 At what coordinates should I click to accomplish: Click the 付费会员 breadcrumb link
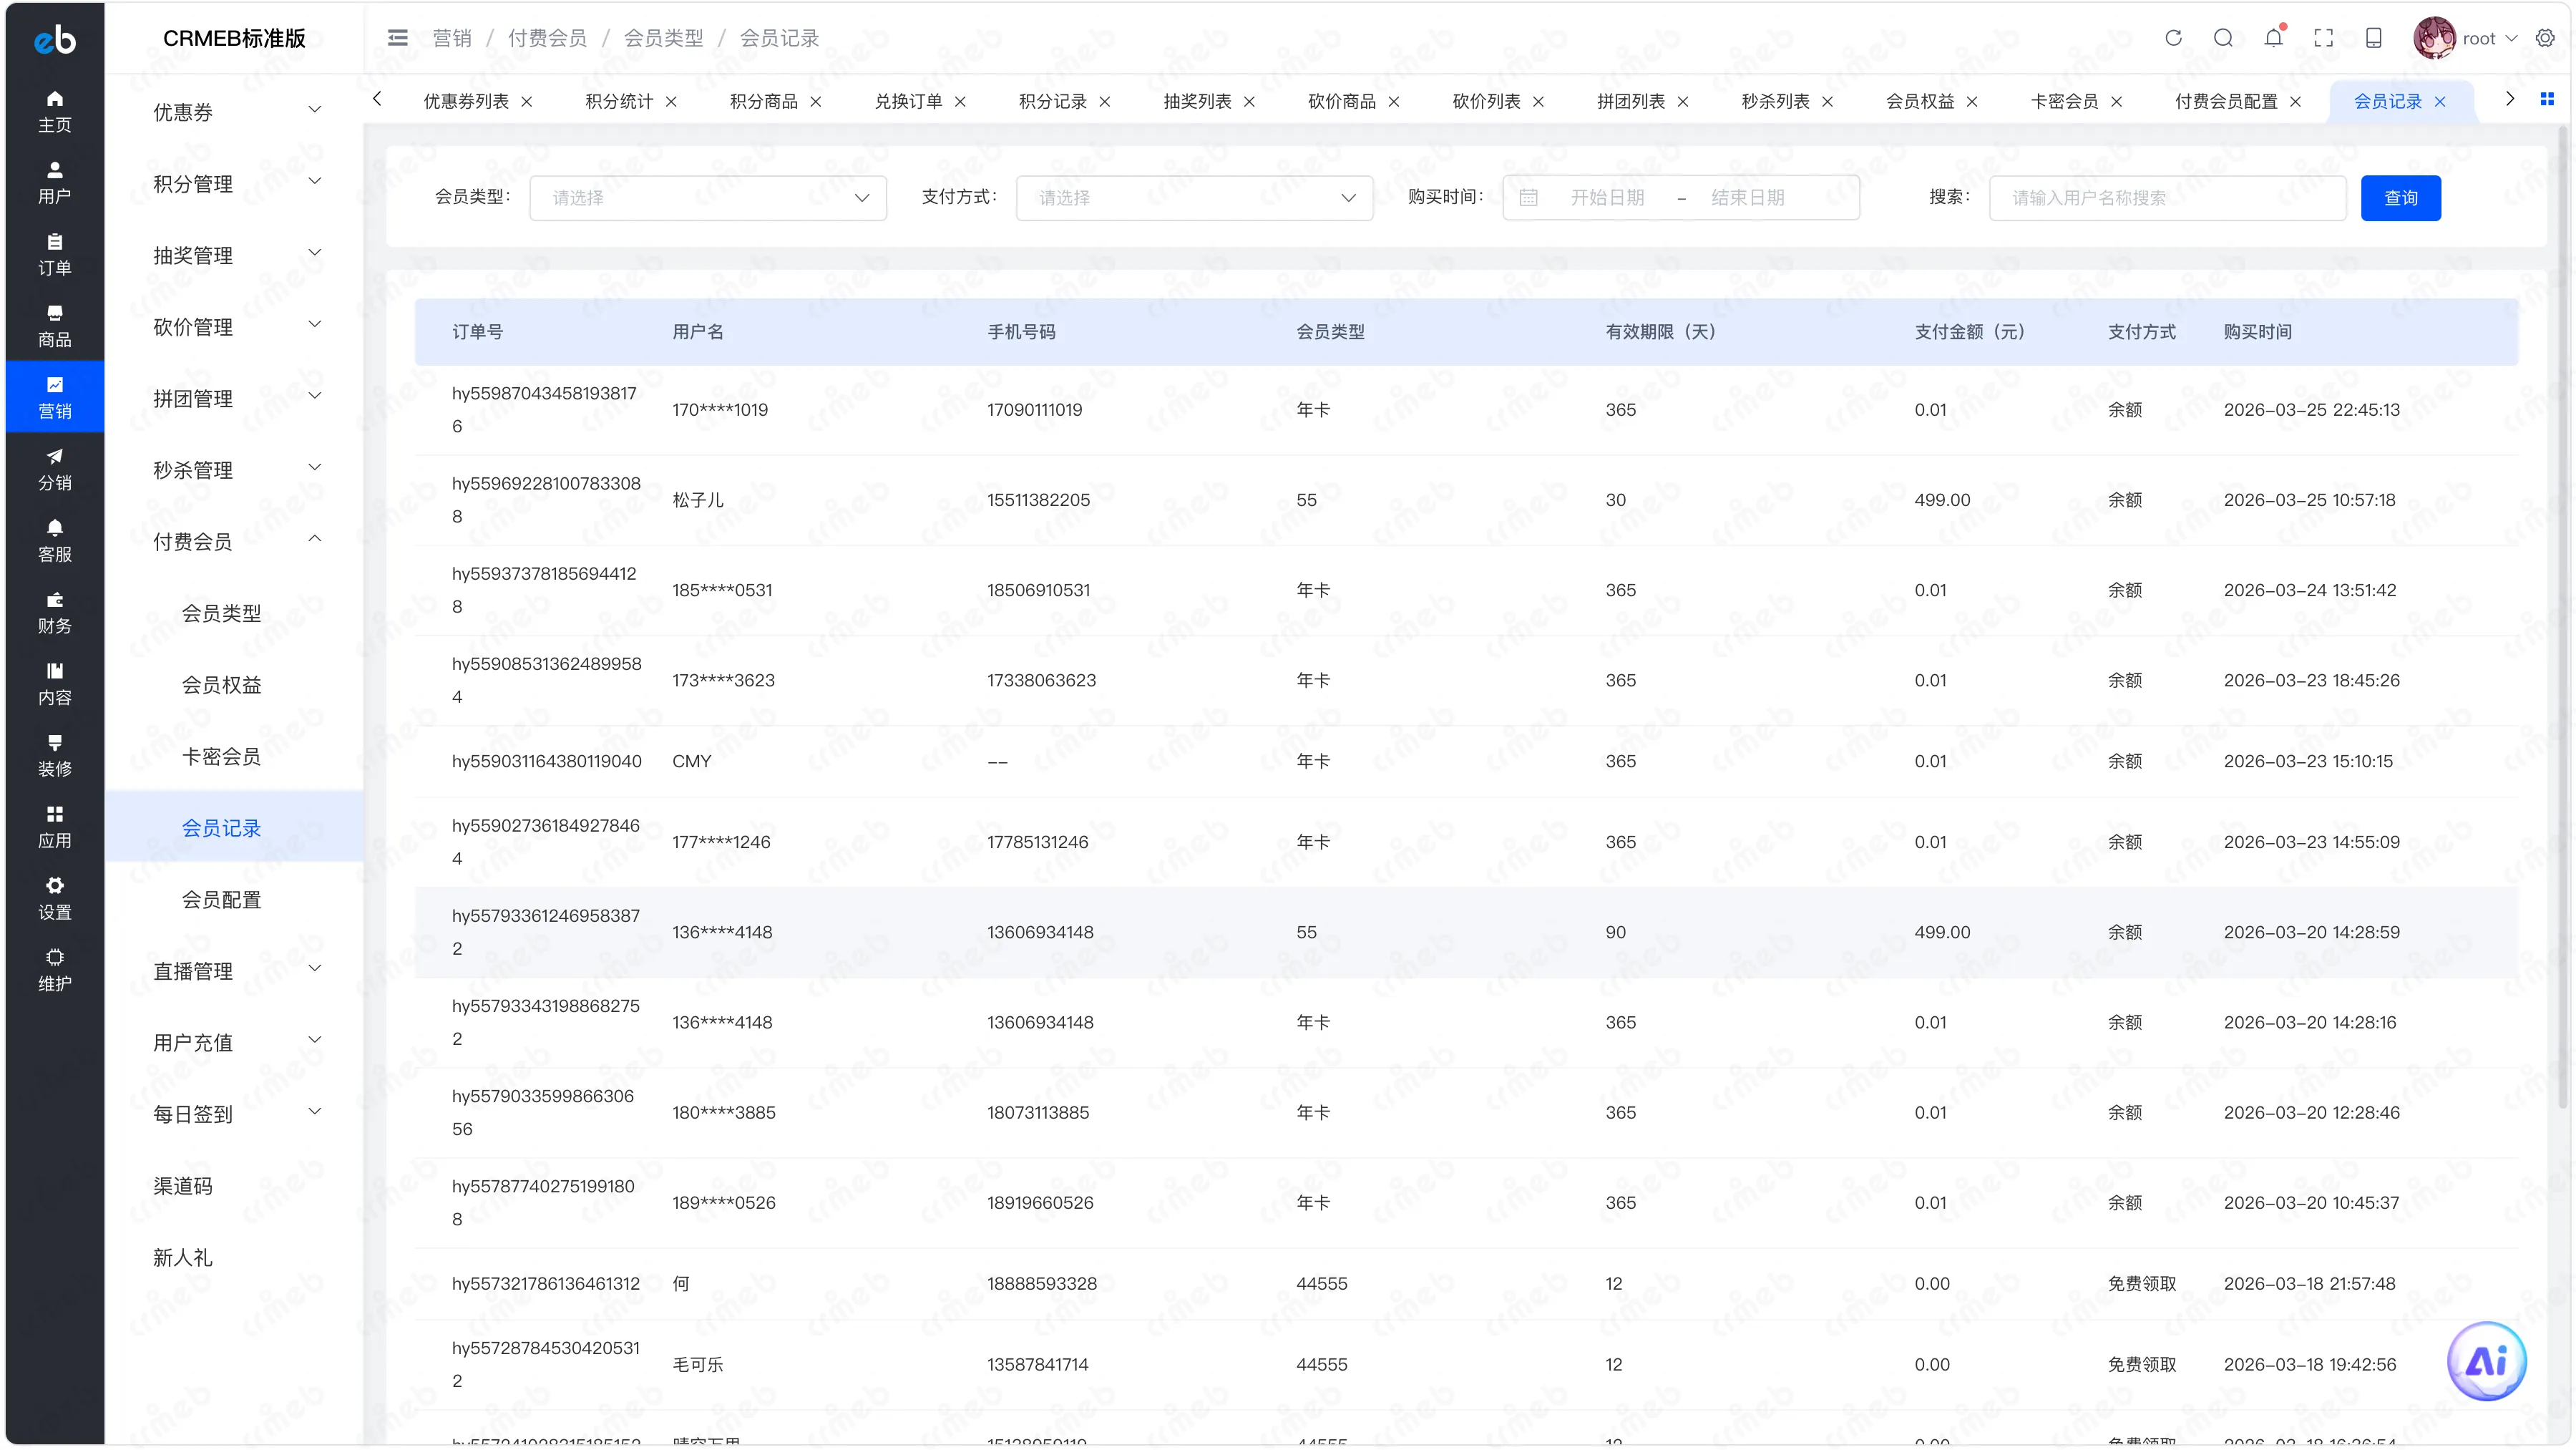coord(547,38)
